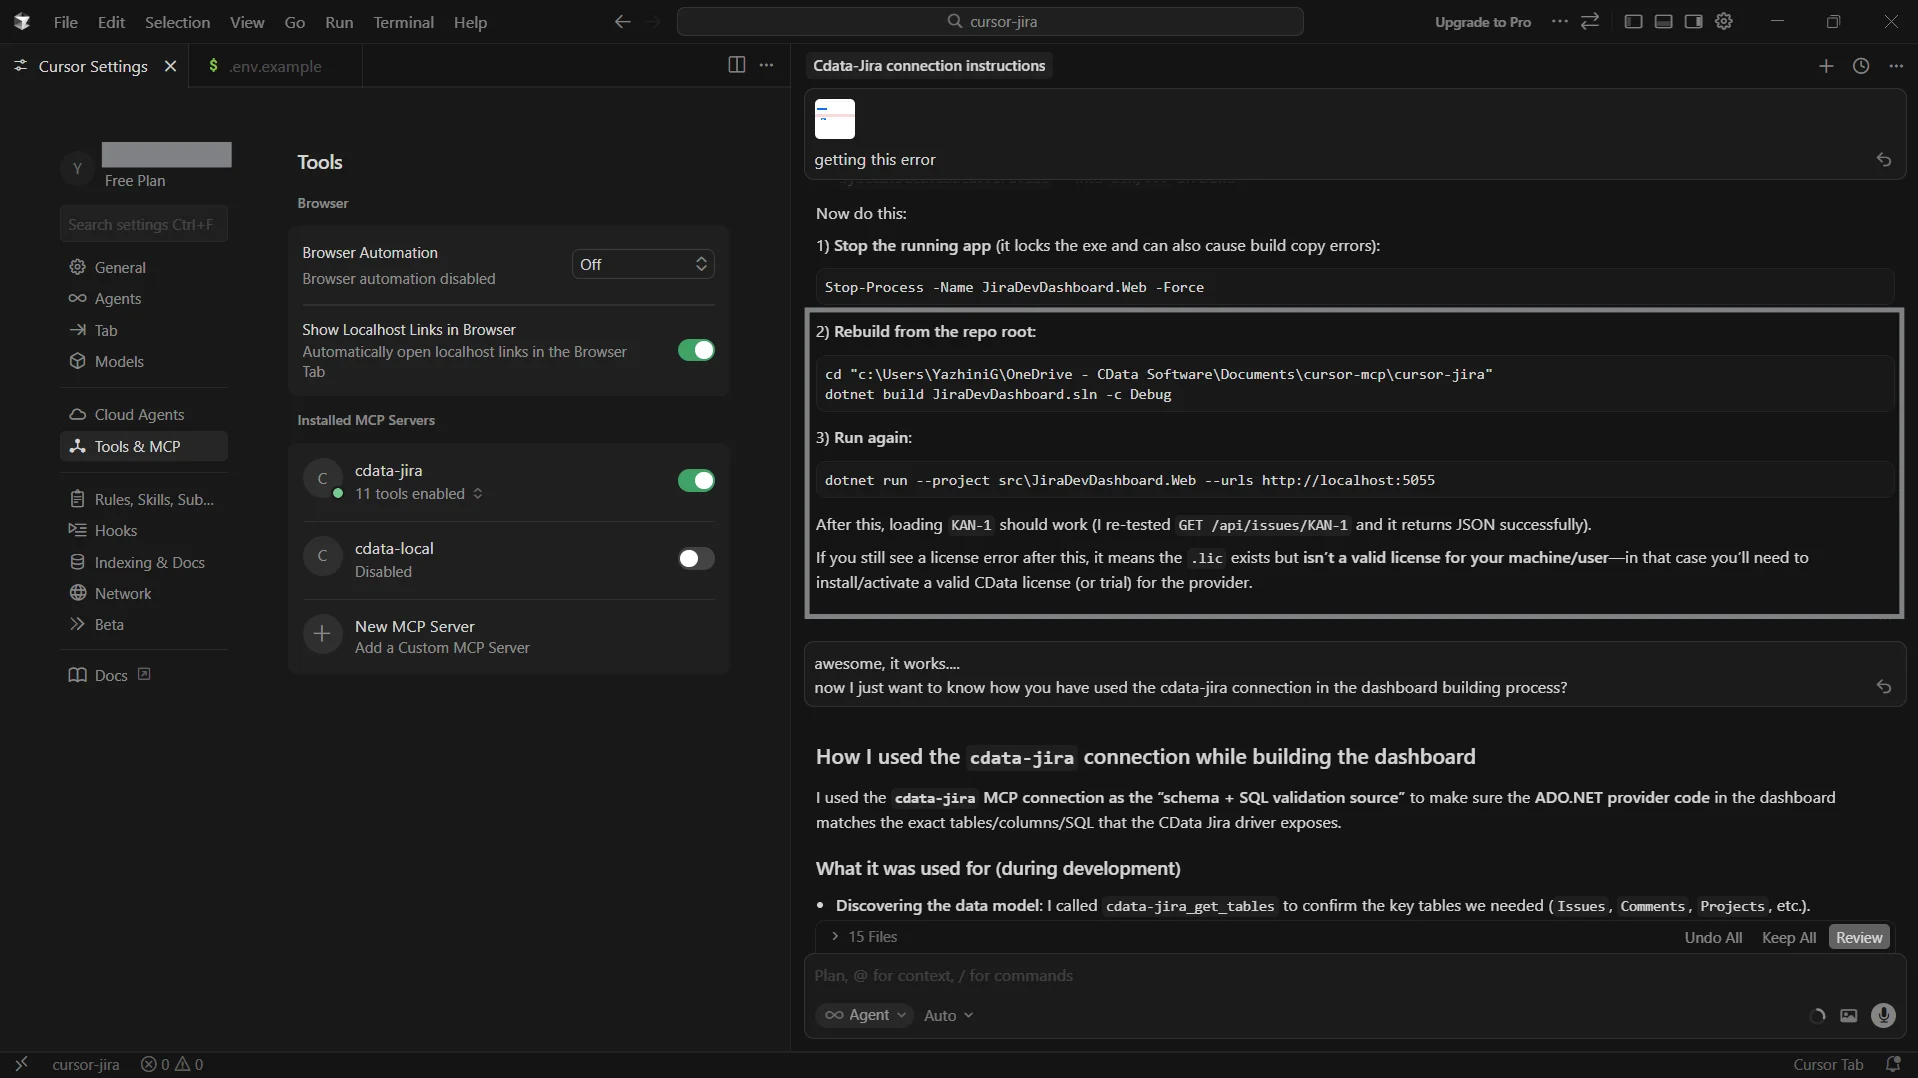1918x1078 pixels.
Task: Switch to the .env.example tab
Action: pos(275,66)
